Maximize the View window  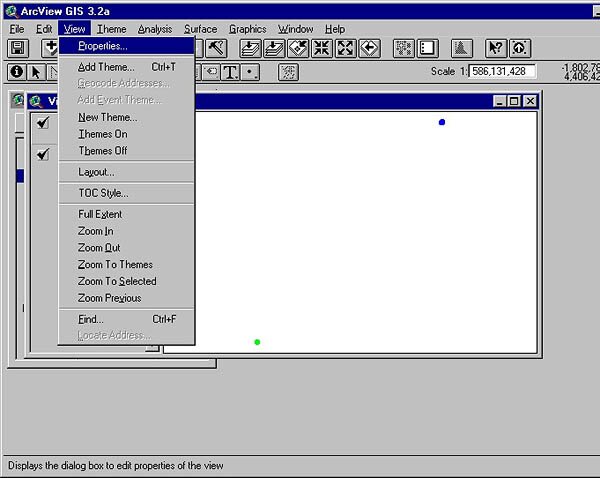point(514,101)
